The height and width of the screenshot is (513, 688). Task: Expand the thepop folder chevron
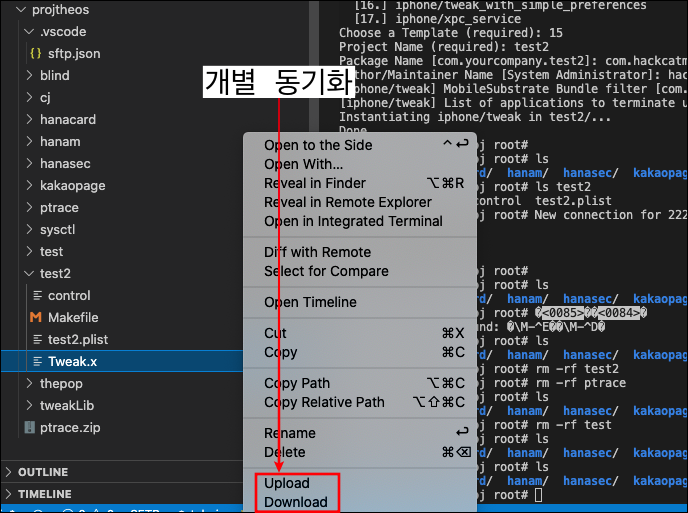[x=29, y=383]
